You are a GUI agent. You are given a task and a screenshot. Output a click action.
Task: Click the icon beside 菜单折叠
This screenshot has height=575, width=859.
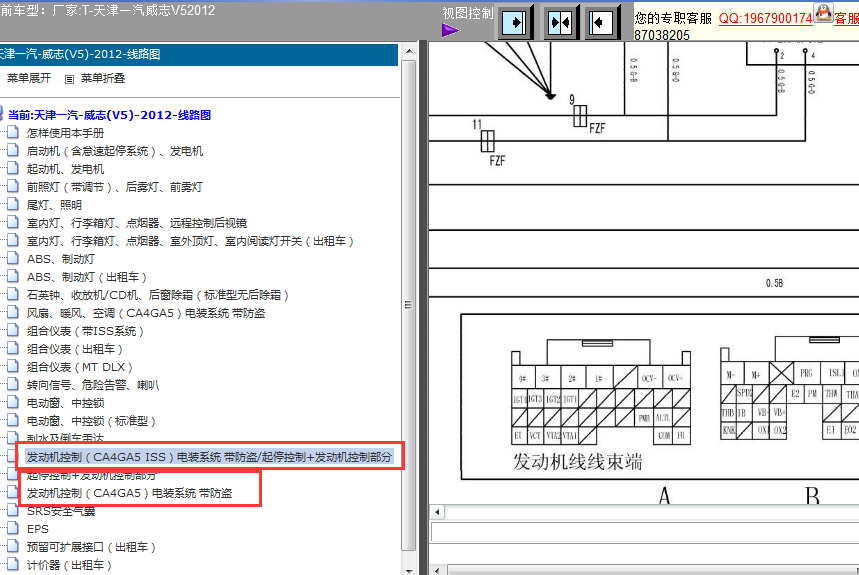[x=69, y=79]
